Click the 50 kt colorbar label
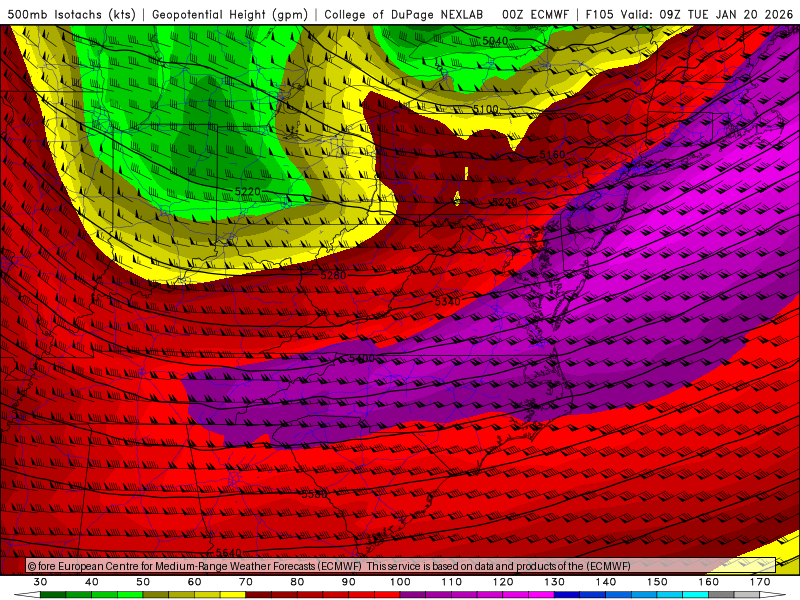 (x=143, y=582)
